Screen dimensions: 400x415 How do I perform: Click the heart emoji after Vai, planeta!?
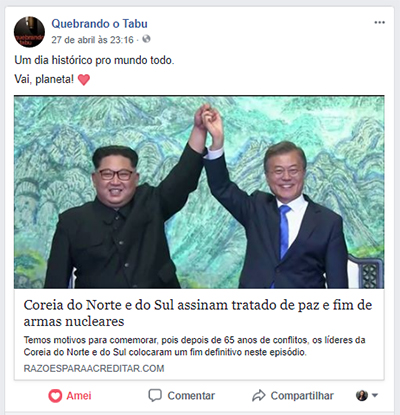coord(84,80)
